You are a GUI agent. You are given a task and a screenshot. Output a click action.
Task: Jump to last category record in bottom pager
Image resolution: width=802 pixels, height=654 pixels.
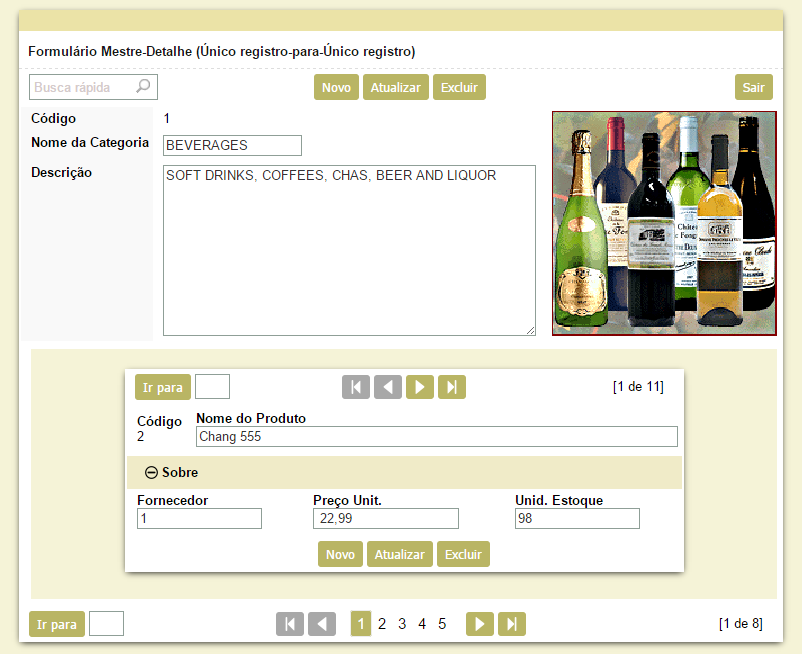point(512,624)
